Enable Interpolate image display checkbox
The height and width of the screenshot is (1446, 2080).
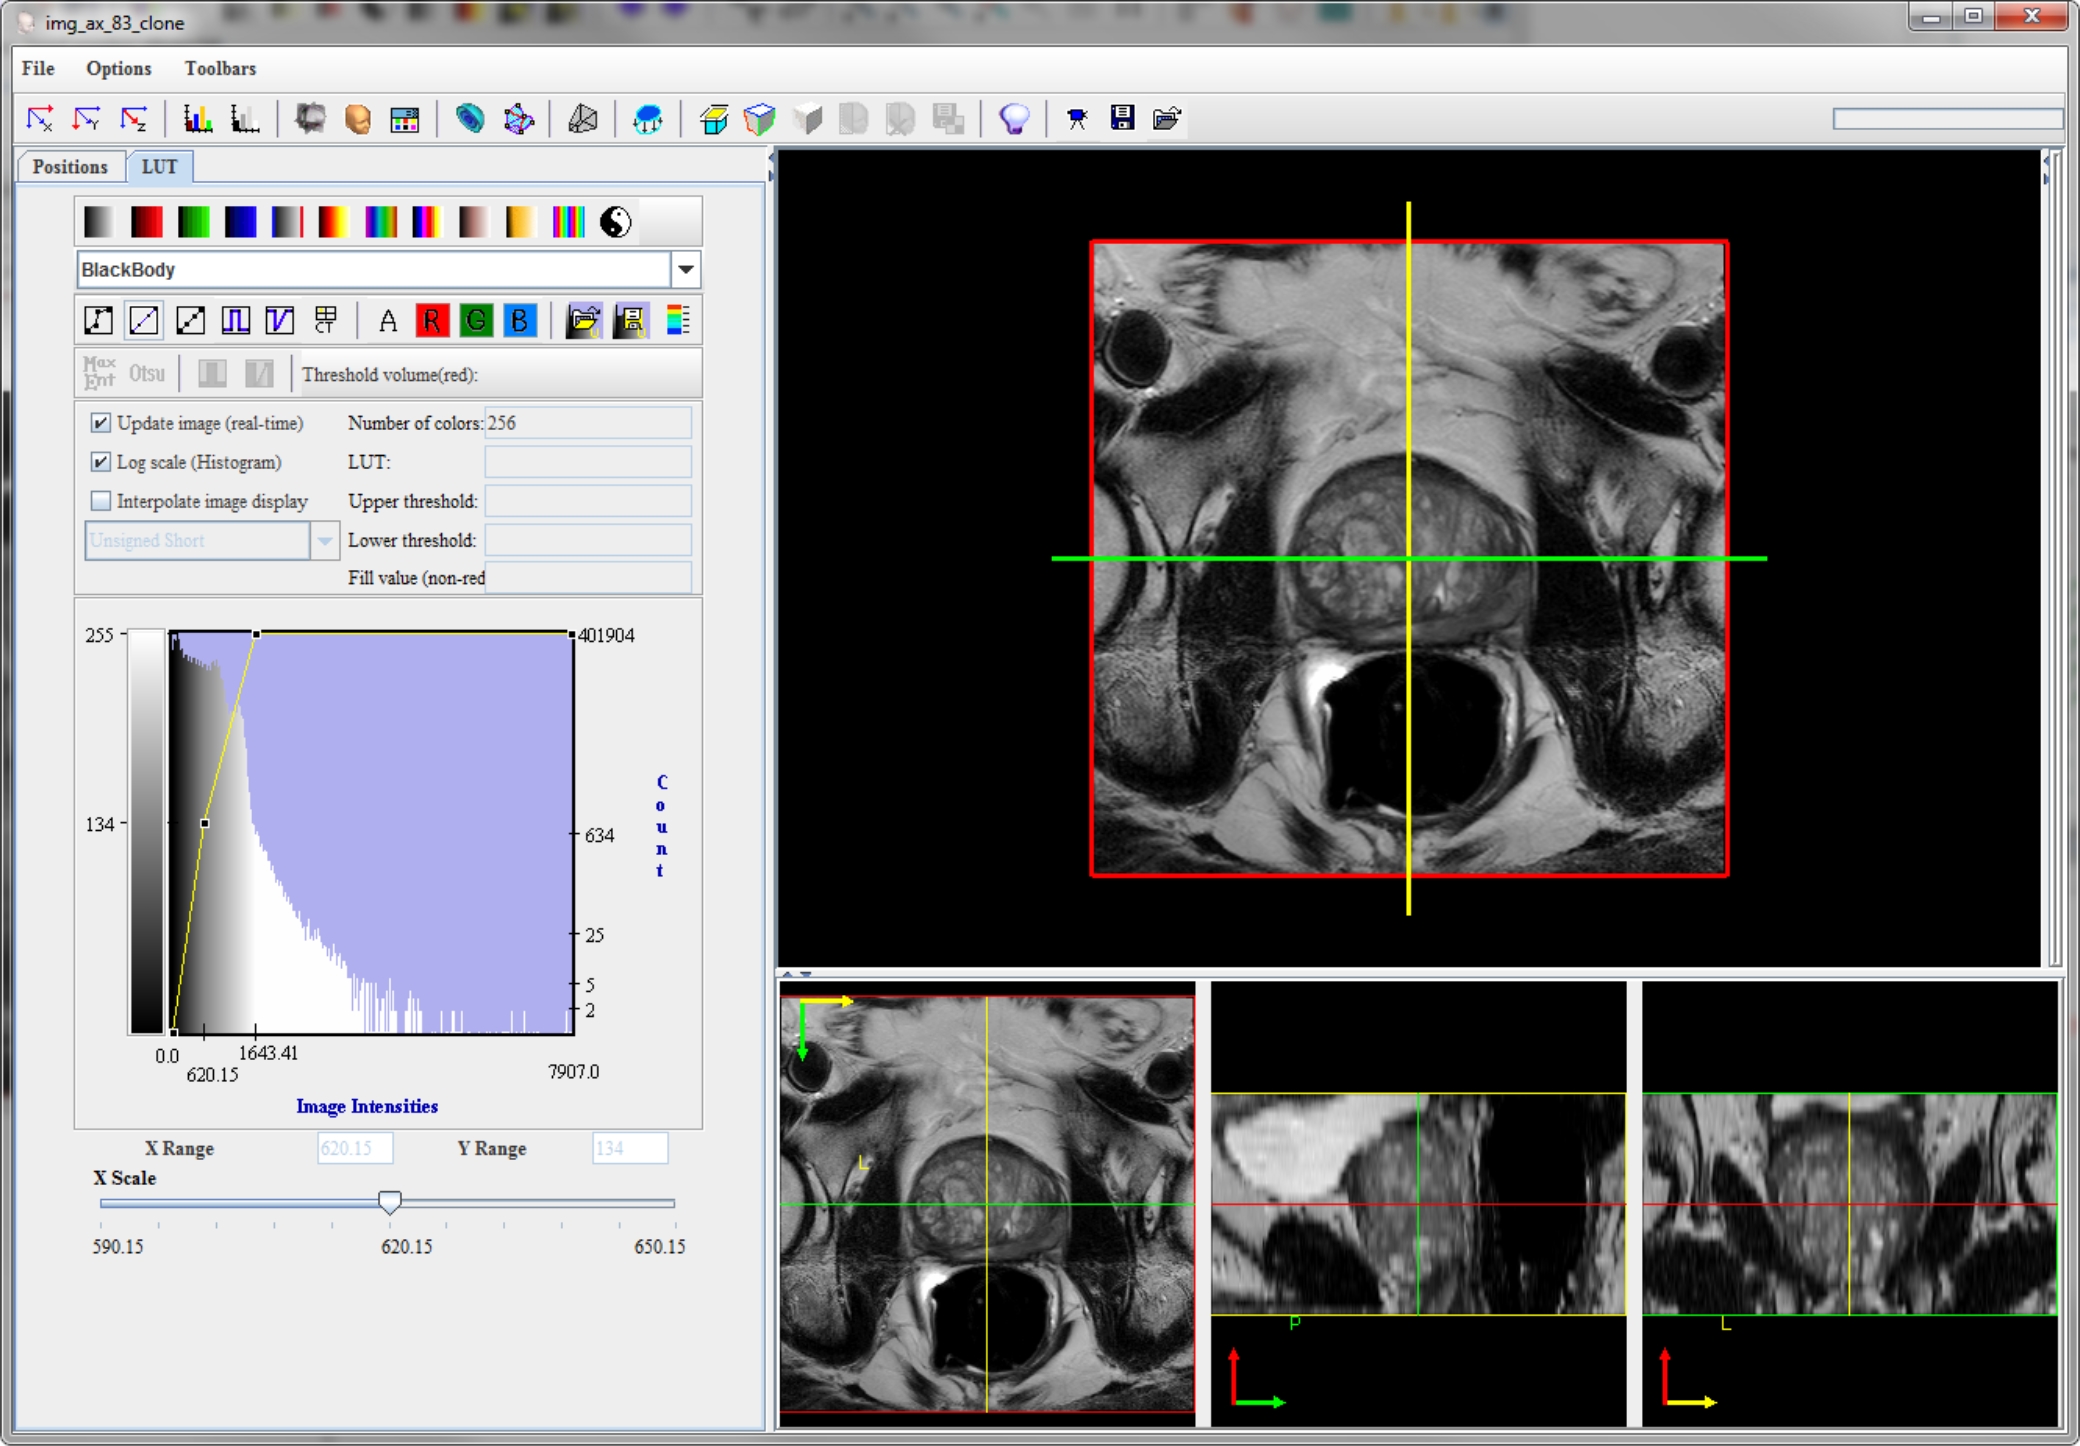pos(101,501)
